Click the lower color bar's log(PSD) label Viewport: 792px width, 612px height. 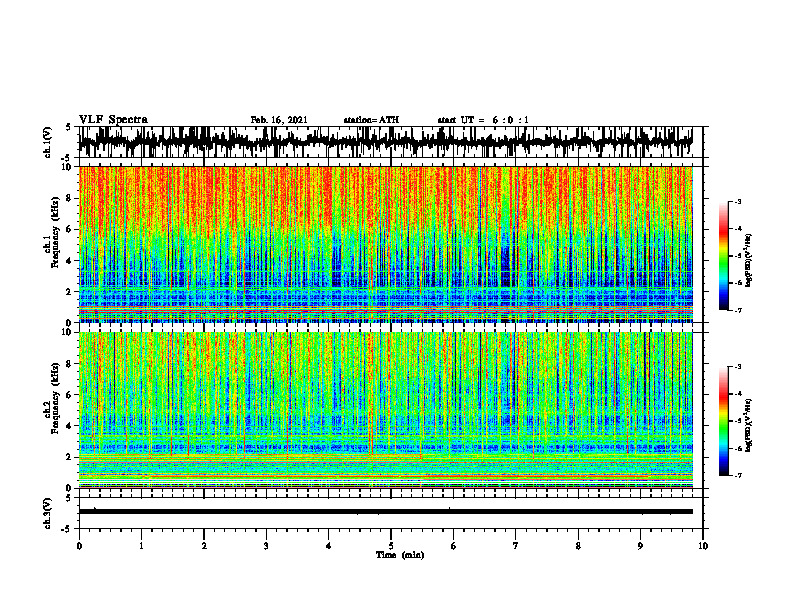point(749,424)
